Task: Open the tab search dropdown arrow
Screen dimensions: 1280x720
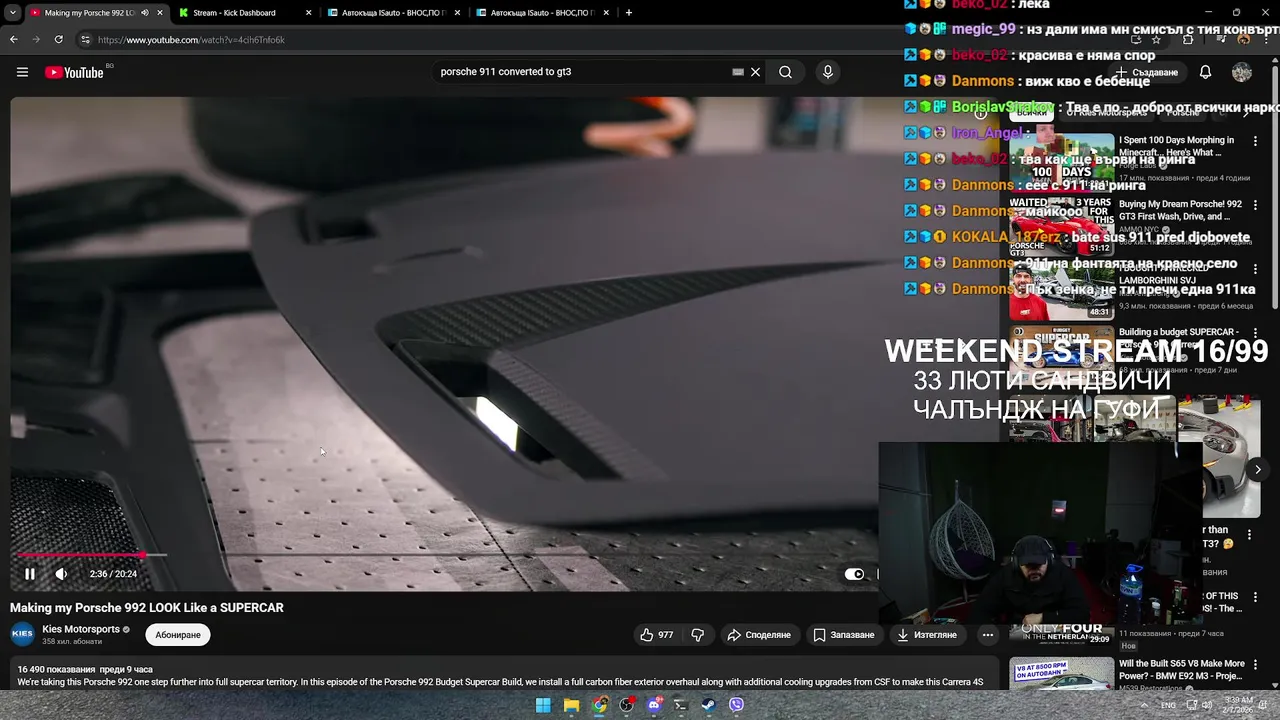Action: (13, 13)
